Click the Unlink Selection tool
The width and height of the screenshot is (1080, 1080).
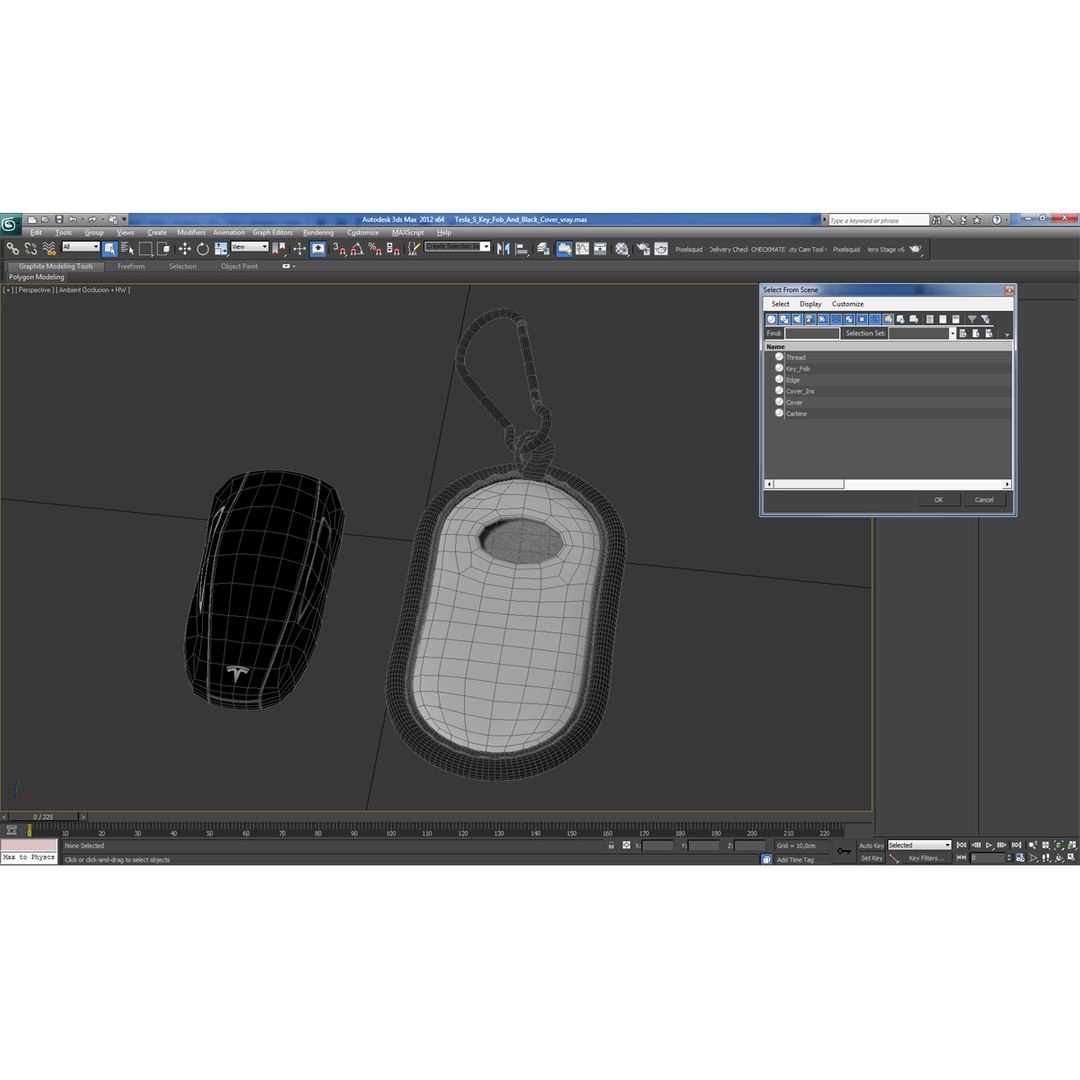[x=30, y=249]
